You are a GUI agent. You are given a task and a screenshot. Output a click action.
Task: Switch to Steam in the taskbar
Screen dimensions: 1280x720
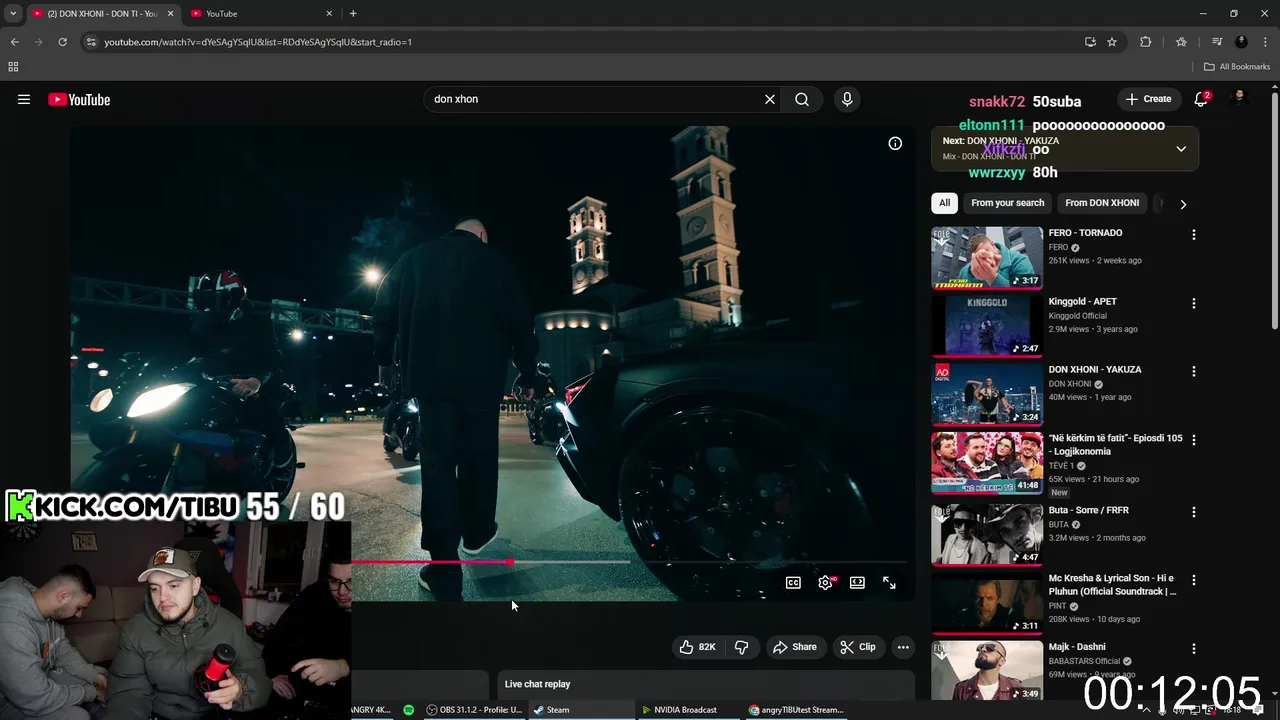click(x=552, y=710)
